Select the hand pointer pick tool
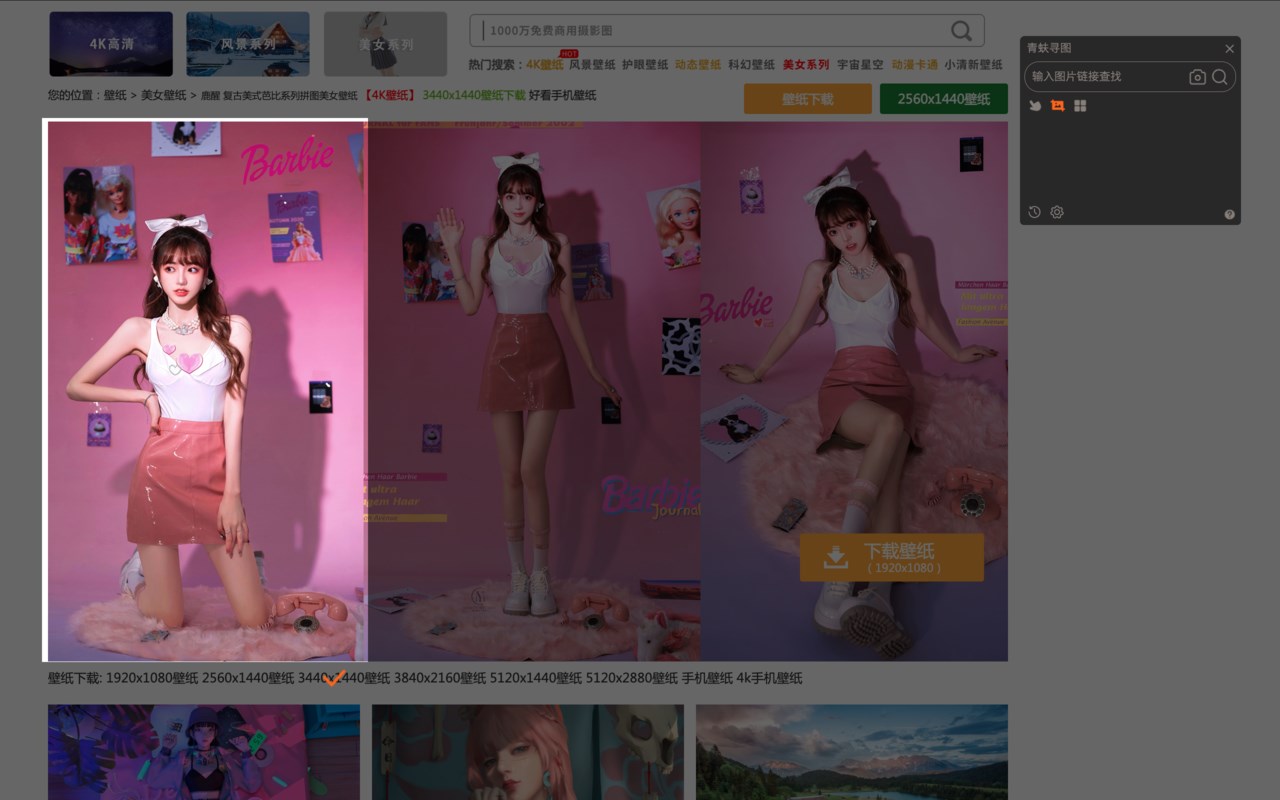This screenshot has height=800, width=1280. coord(1035,105)
